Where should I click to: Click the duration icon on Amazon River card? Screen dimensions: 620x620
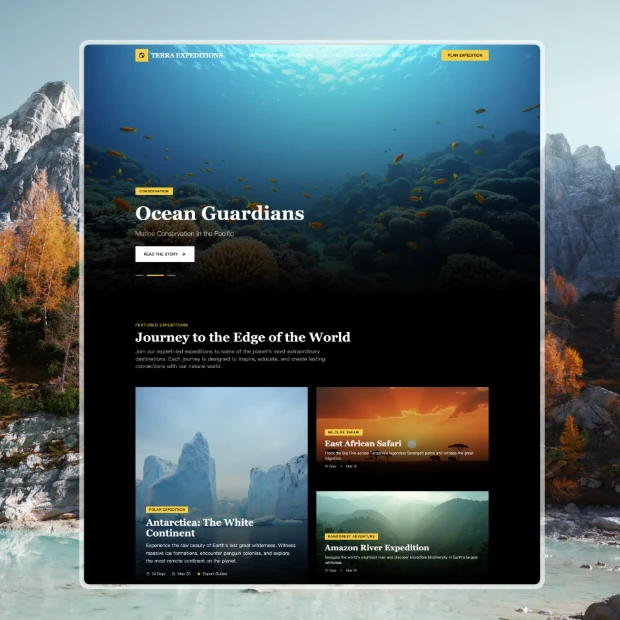click(x=326, y=571)
